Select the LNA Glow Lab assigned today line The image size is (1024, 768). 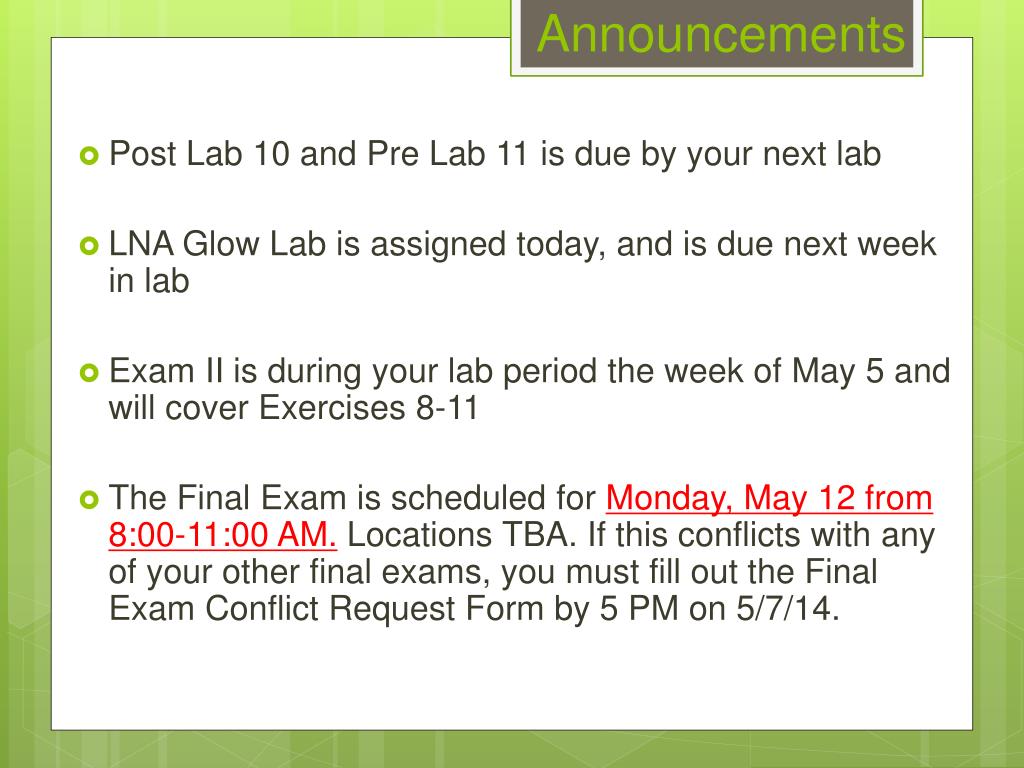coord(522,245)
